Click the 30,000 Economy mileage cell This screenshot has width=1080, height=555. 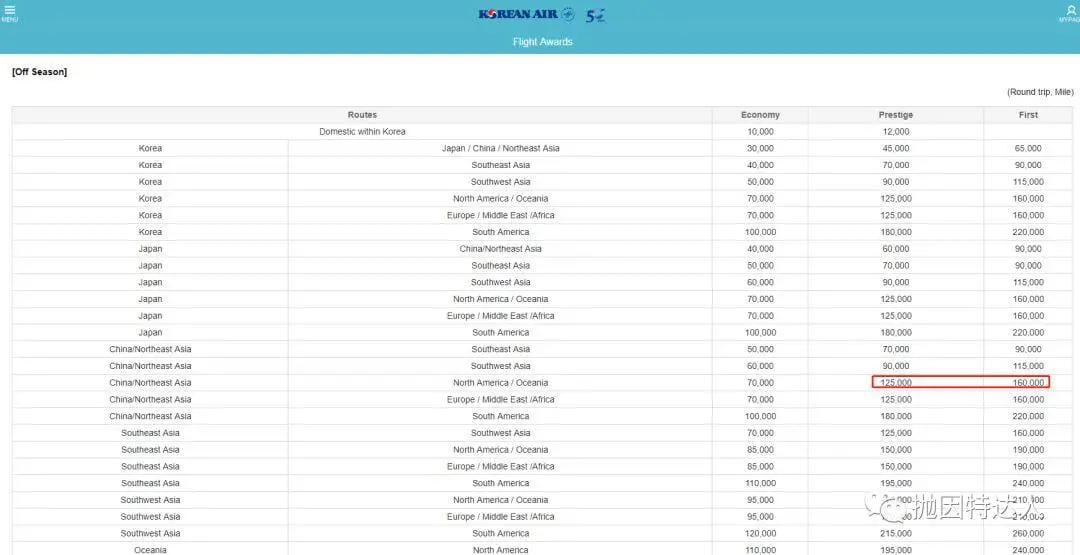[760, 149]
